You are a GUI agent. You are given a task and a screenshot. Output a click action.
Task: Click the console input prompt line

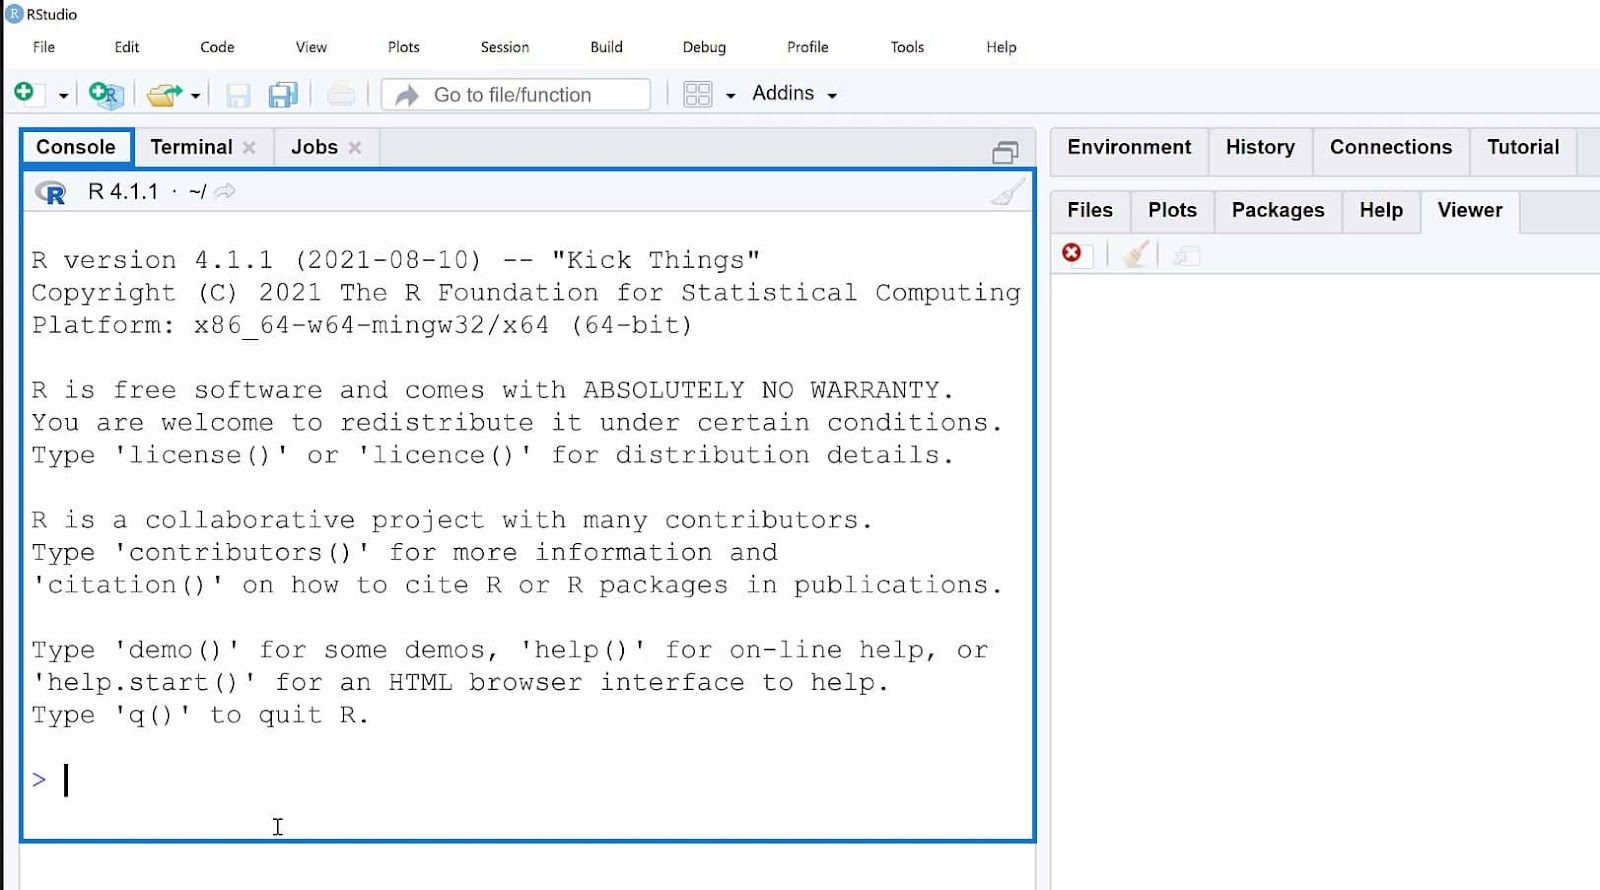click(x=528, y=780)
